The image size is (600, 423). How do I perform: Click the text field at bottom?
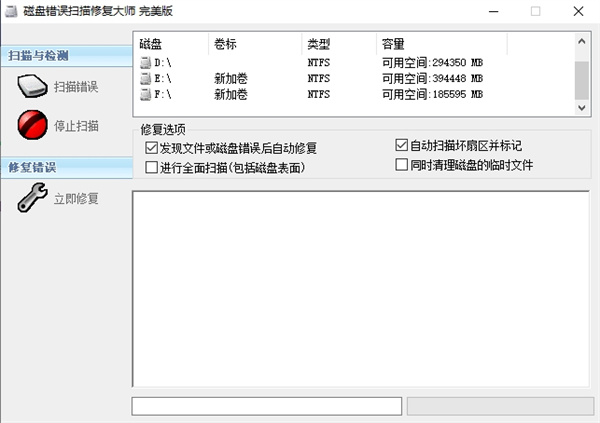(x=266, y=406)
